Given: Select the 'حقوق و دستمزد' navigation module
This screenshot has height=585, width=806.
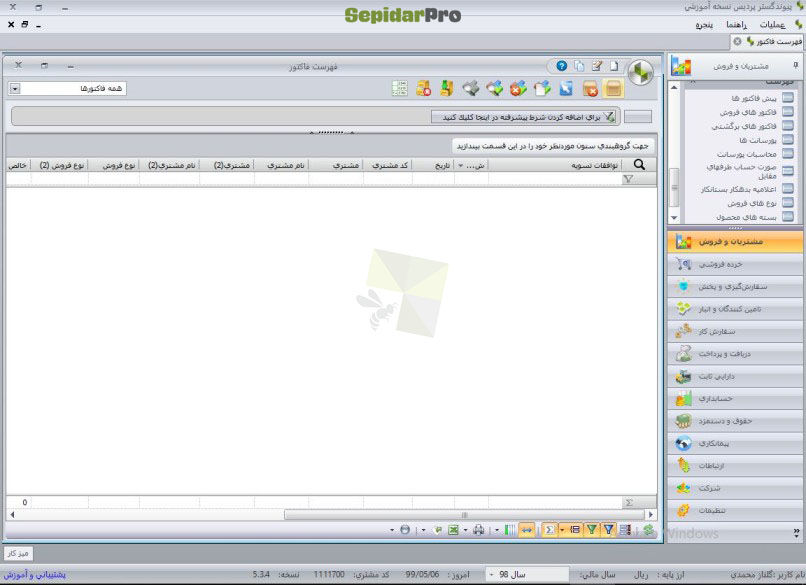Looking at the screenshot, I should click(735, 421).
